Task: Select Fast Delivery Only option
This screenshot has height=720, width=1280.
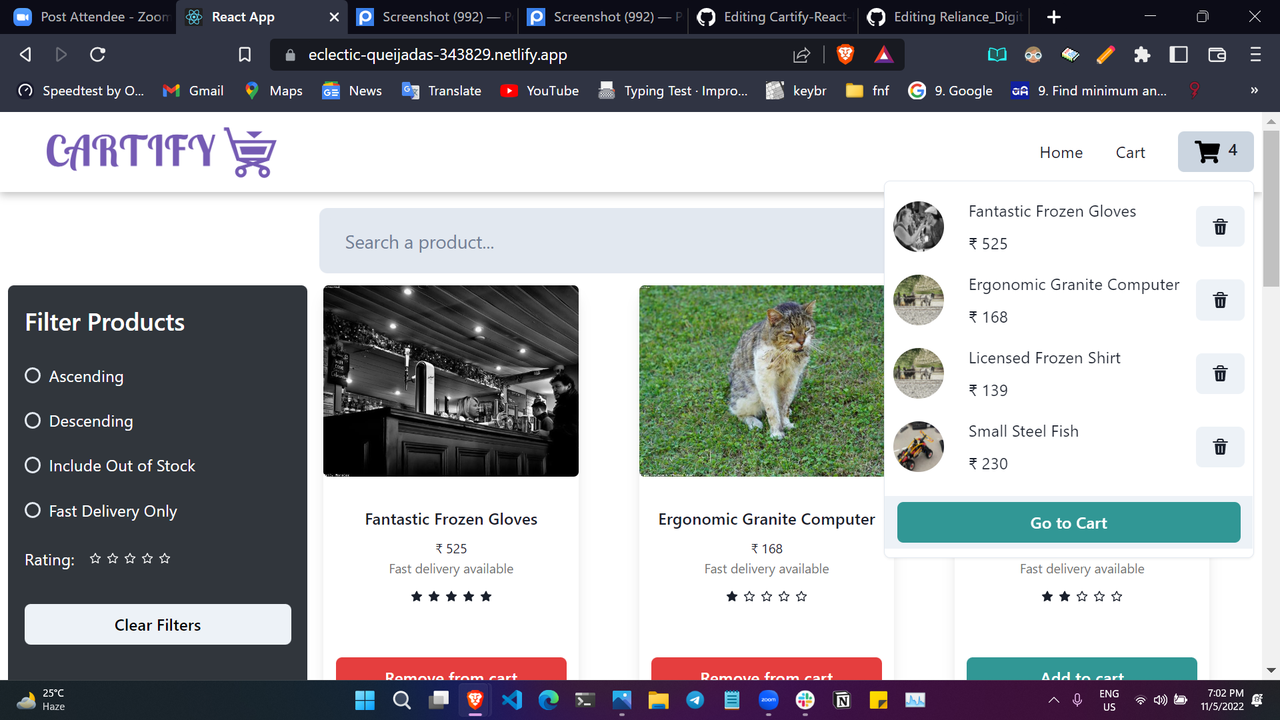Action: pyautogui.click(x=32, y=511)
